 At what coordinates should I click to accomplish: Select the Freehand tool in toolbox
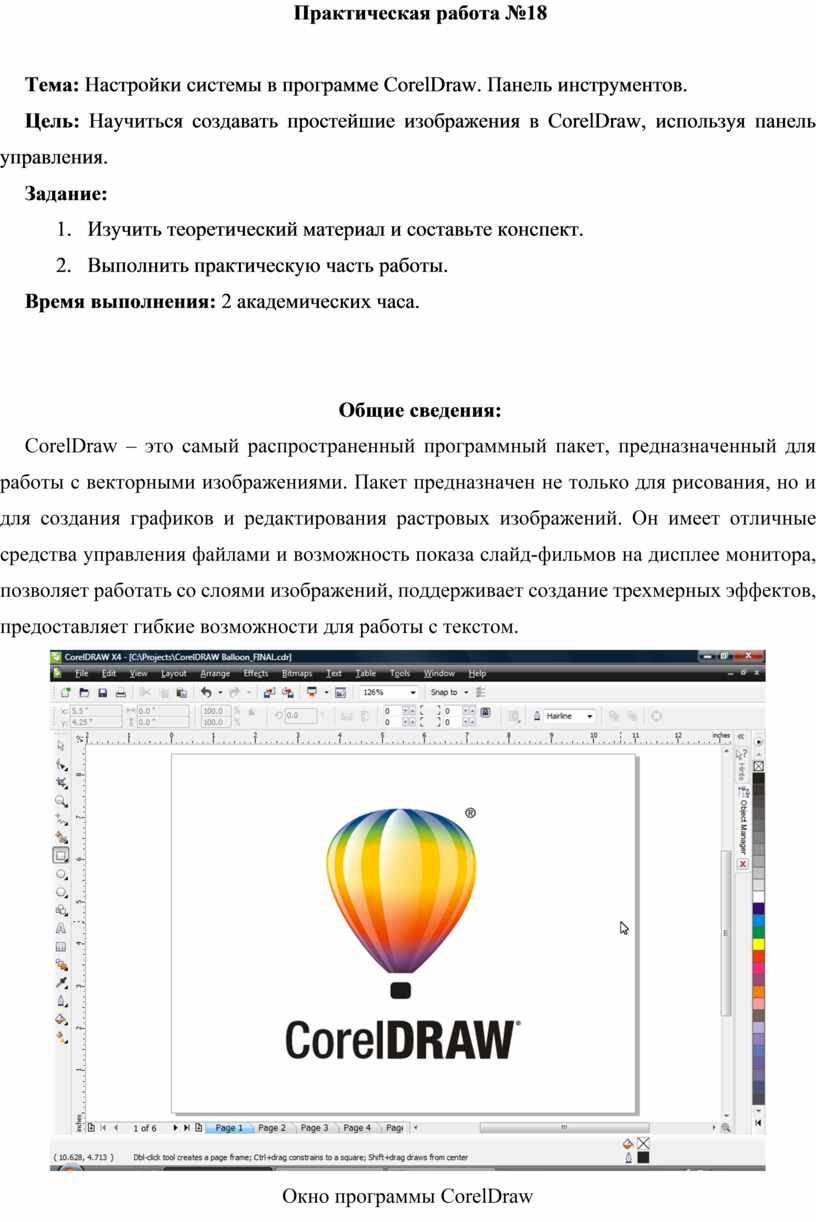(x=61, y=818)
